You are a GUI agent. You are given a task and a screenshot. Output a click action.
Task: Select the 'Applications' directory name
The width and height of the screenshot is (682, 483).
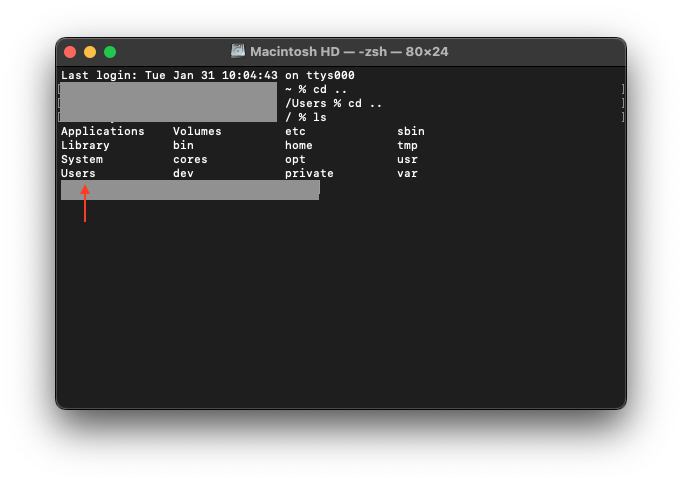103,131
